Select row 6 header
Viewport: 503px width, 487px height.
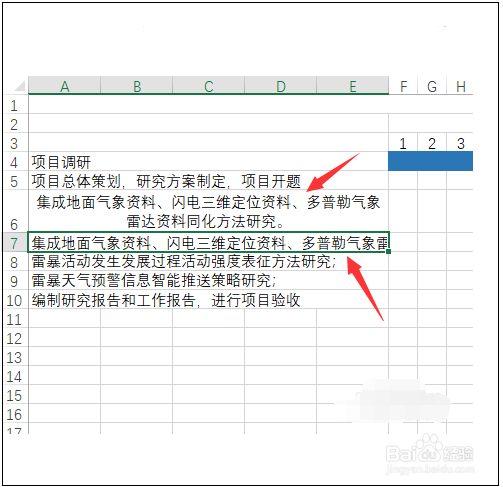click(15, 211)
